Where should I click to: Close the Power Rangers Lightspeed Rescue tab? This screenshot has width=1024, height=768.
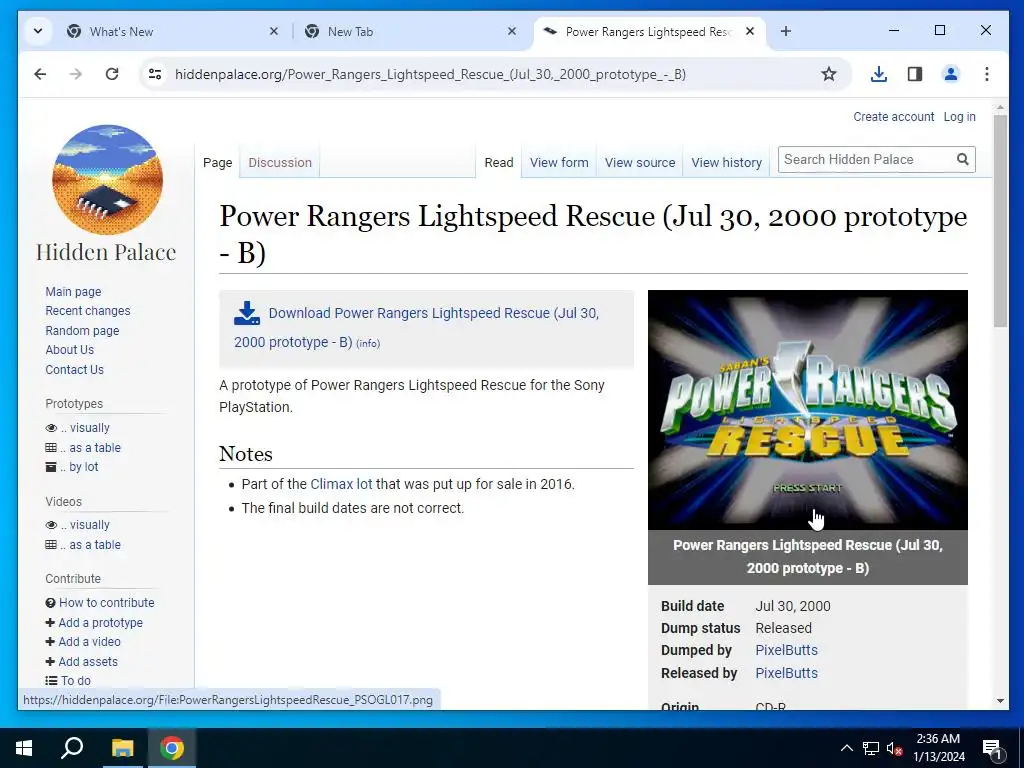point(750,31)
